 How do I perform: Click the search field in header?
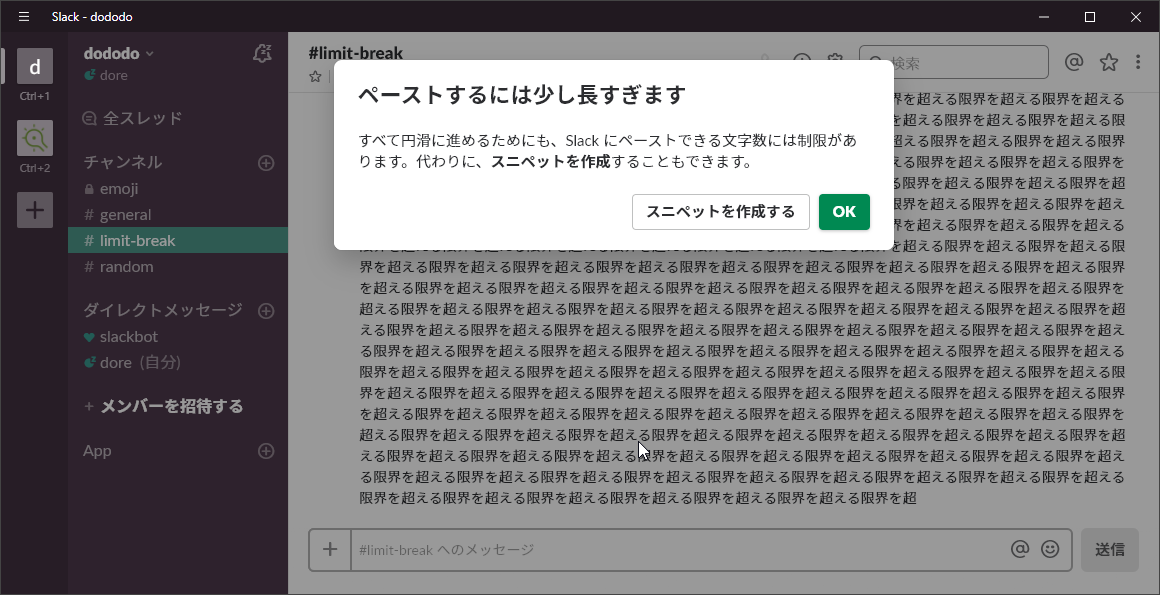coord(960,62)
